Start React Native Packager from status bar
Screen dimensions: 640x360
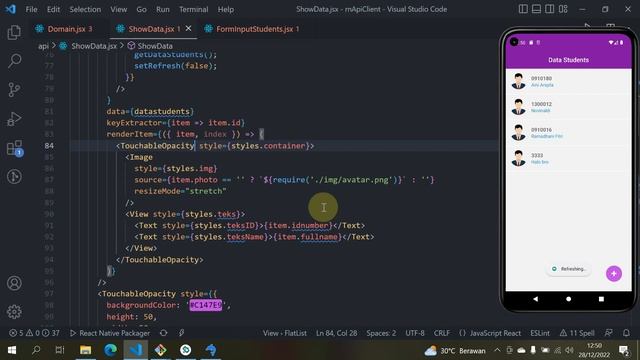110,333
